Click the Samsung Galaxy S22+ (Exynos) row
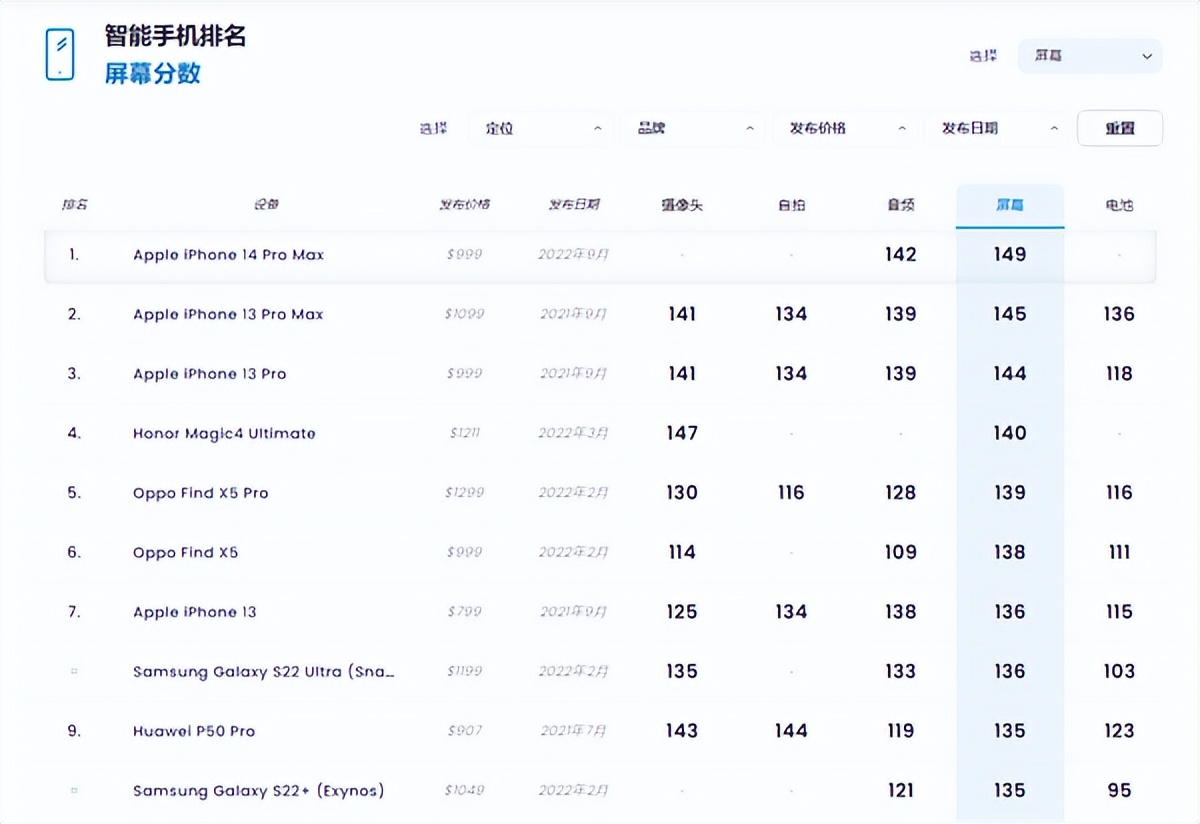 (x=259, y=791)
